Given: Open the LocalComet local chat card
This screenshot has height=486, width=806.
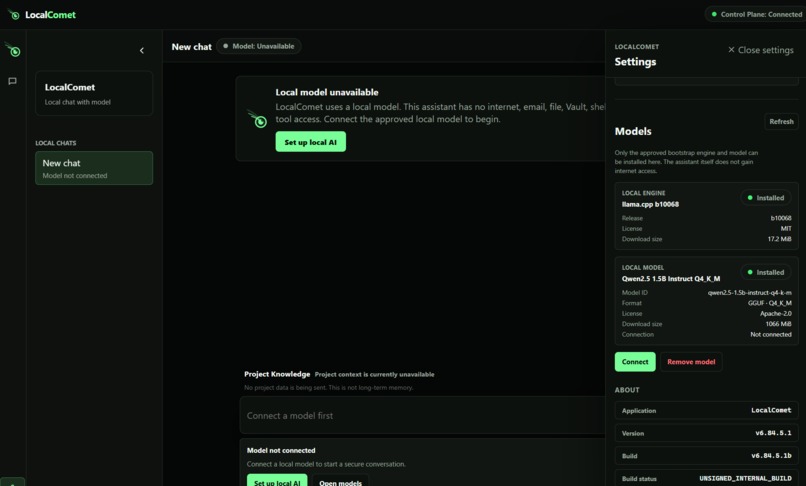Looking at the screenshot, I should (x=94, y=93).
